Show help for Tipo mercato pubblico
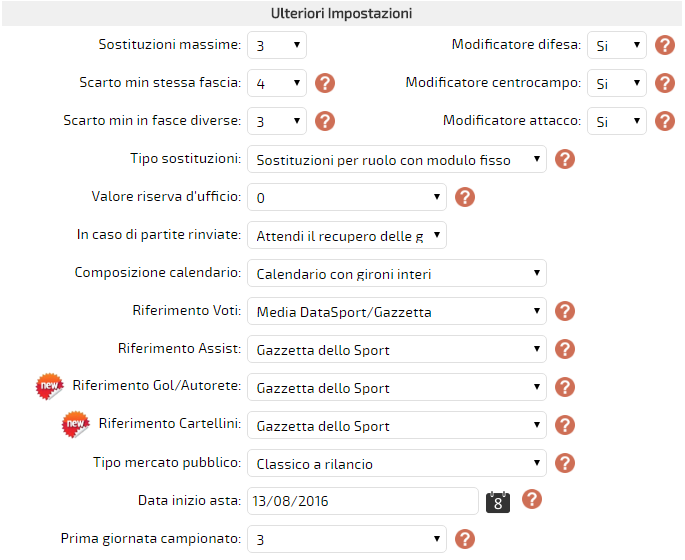 [565, 463]
